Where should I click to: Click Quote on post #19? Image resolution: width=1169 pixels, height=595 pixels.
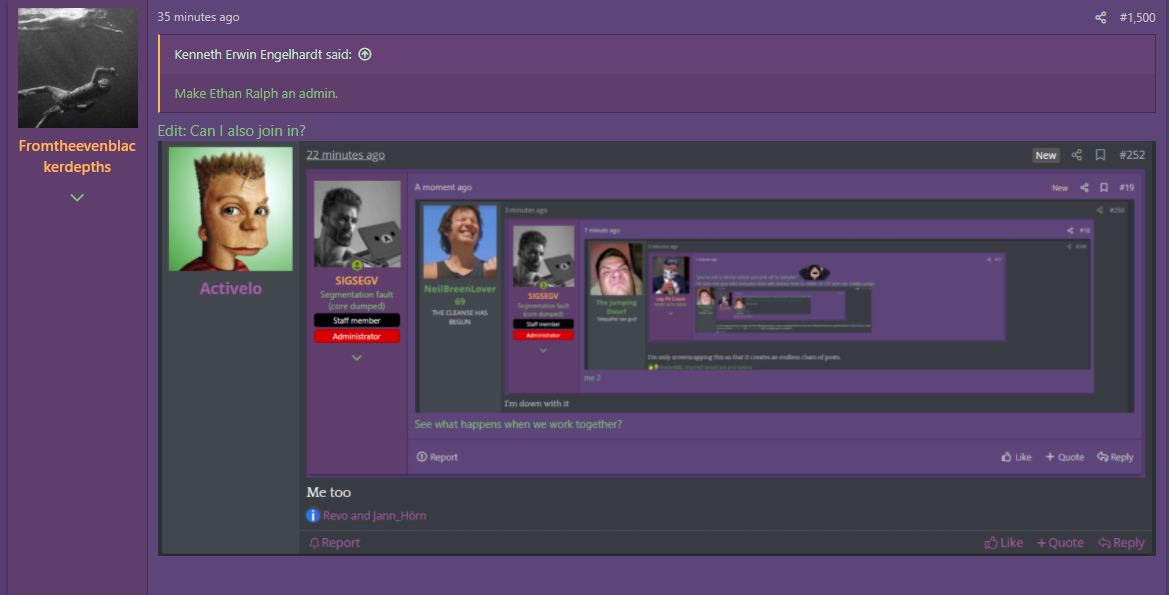click(1065, 457)
